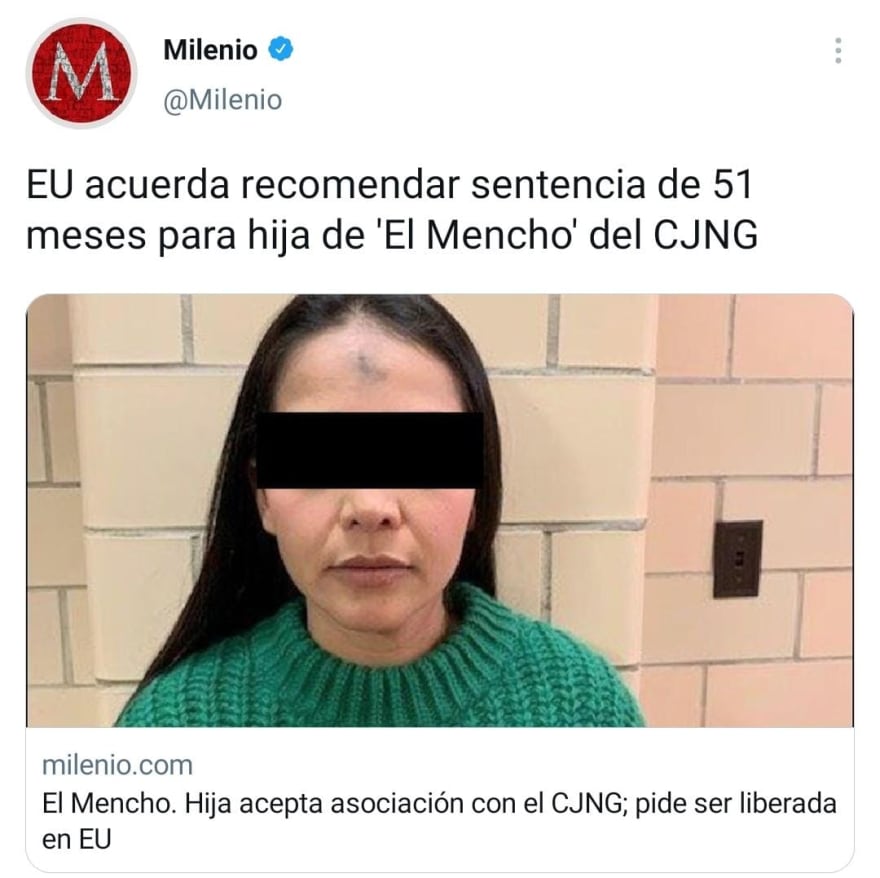Select the word 'CJNG' in the tweet text
Screen dimensions: 880x878
tap(705, 235)
